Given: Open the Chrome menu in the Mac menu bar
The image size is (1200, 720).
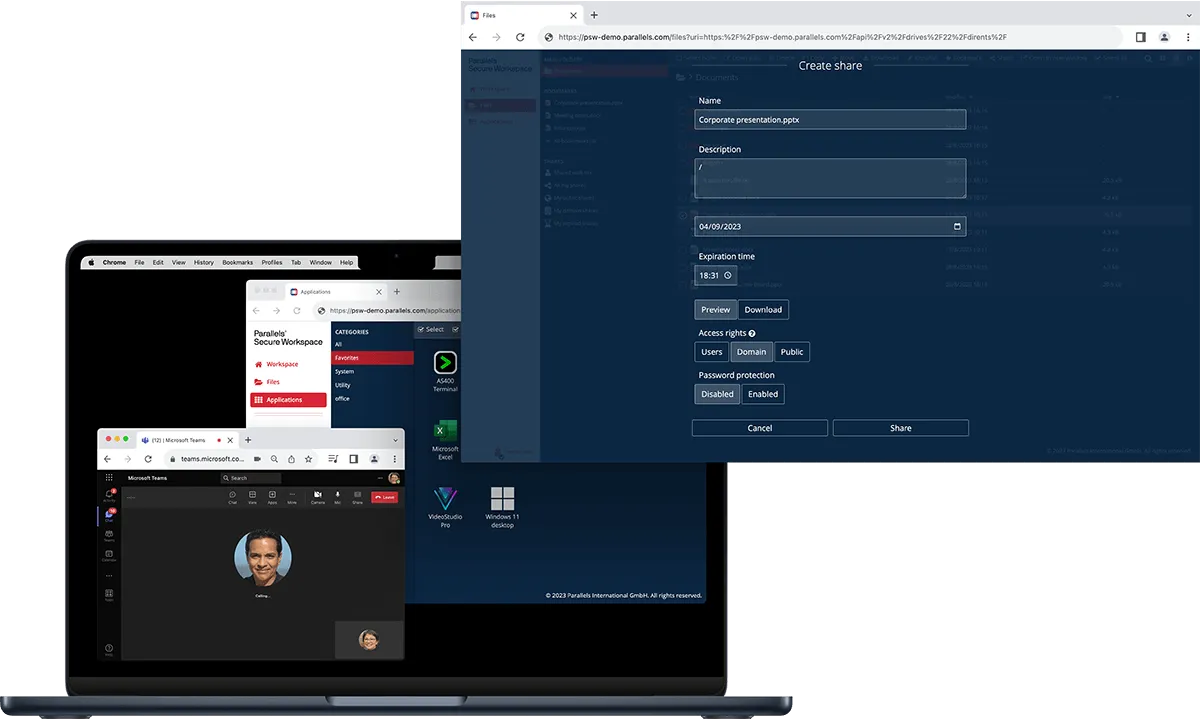Looking at the screenshot, I should tap(115, 262).
